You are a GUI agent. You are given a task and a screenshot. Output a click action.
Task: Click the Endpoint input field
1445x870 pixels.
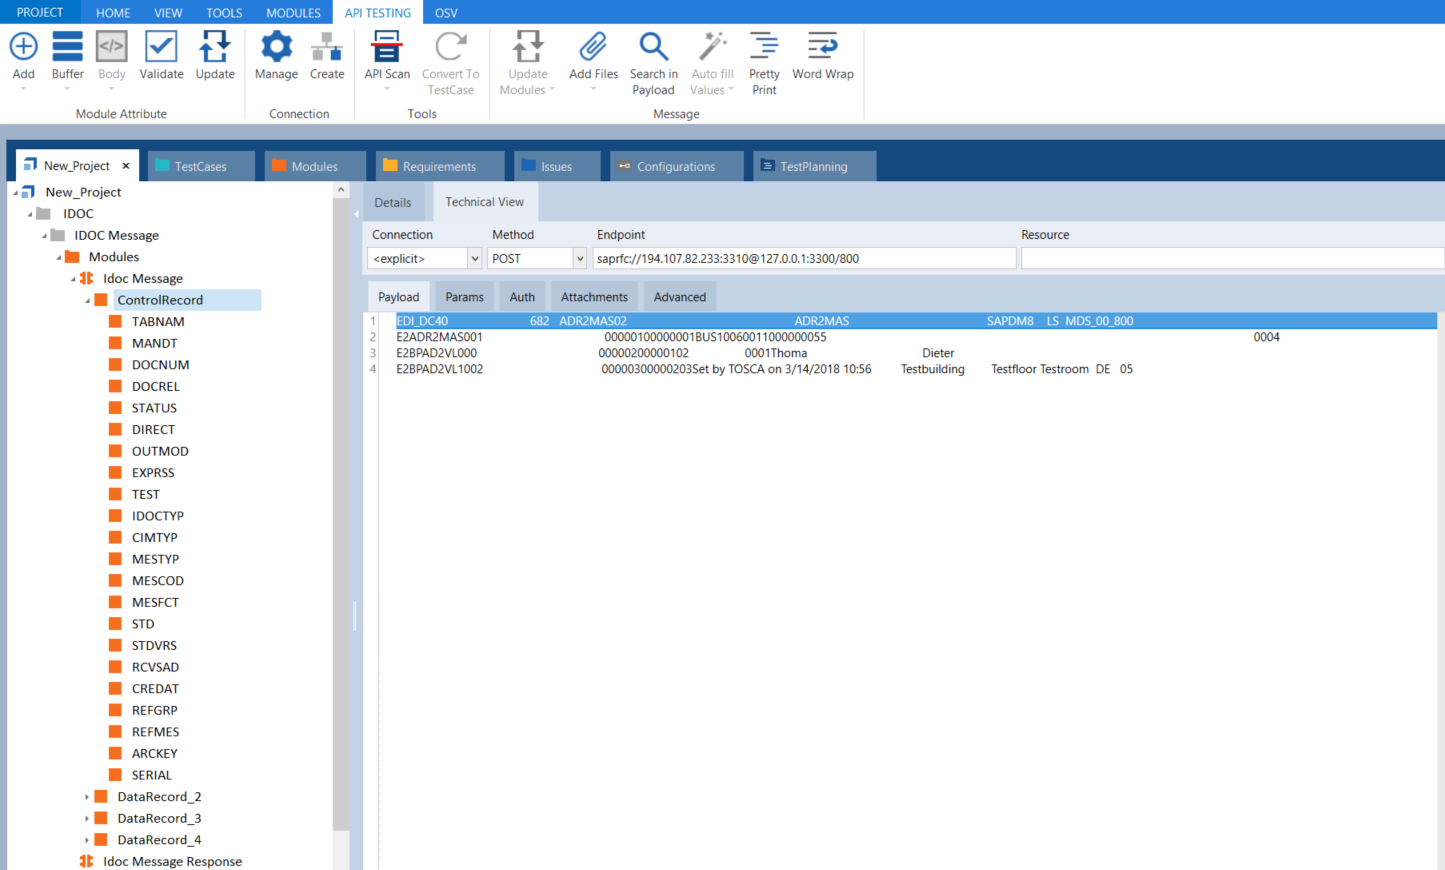click(x=803, y=259)
